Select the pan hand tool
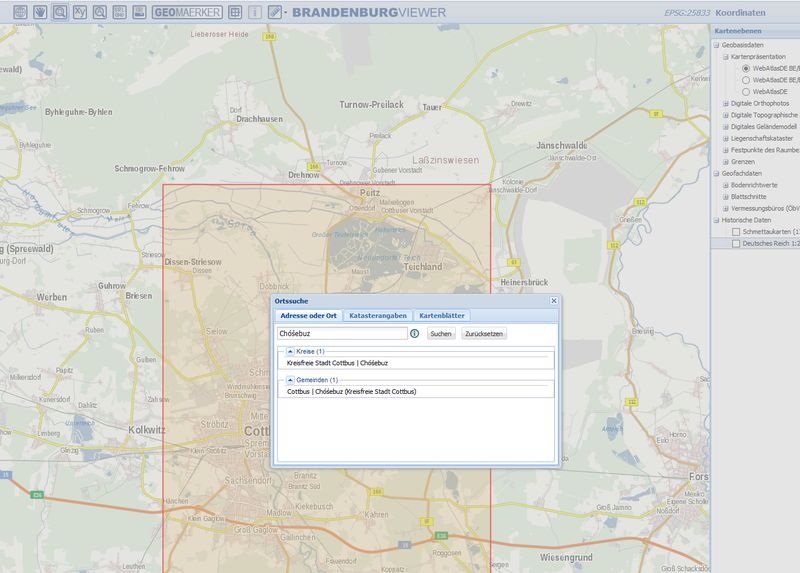Image resolution: width=800 pixels, height=573 pixels. [x=40, y=12]
